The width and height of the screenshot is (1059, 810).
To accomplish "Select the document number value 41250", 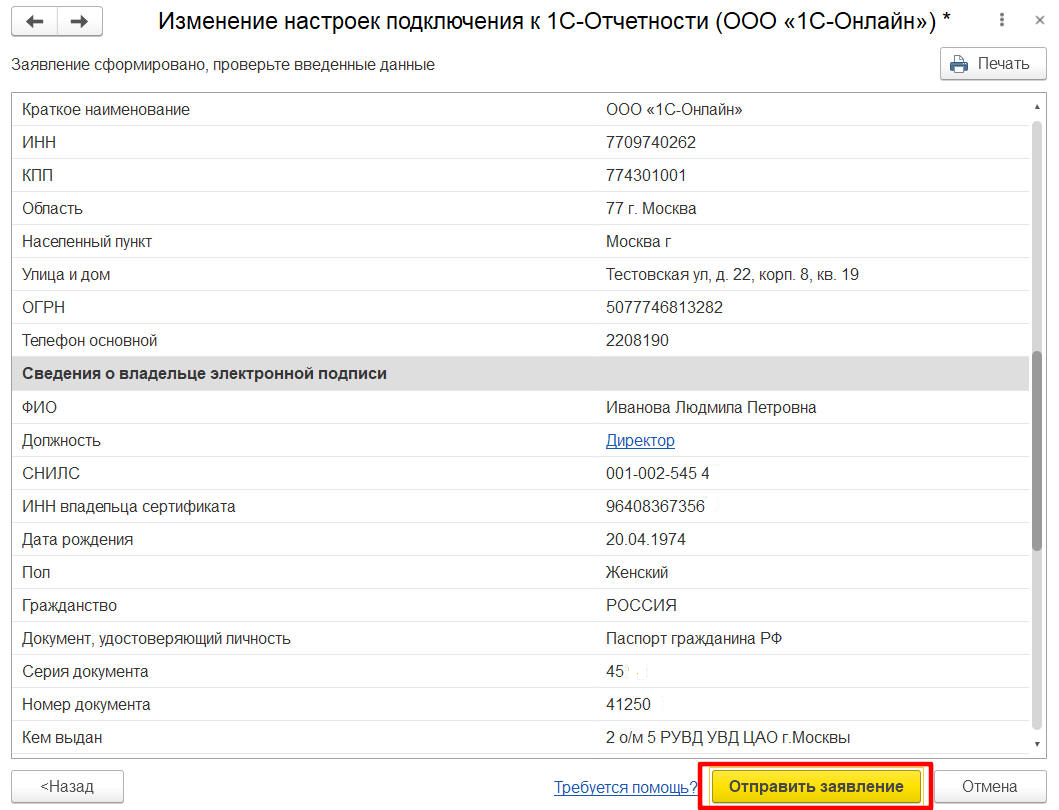I will (x=628, y=705).
